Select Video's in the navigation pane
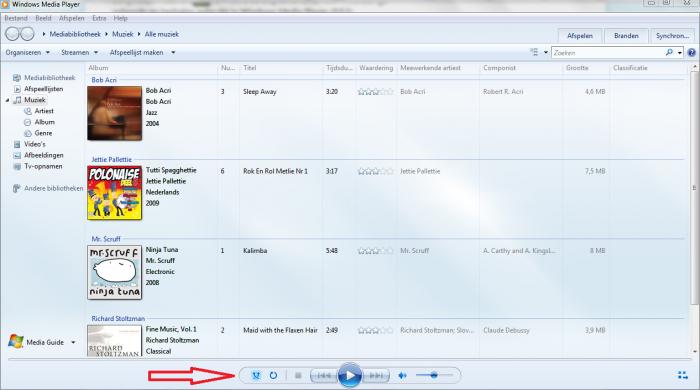 pyautogui.click(x=29, y=144)
